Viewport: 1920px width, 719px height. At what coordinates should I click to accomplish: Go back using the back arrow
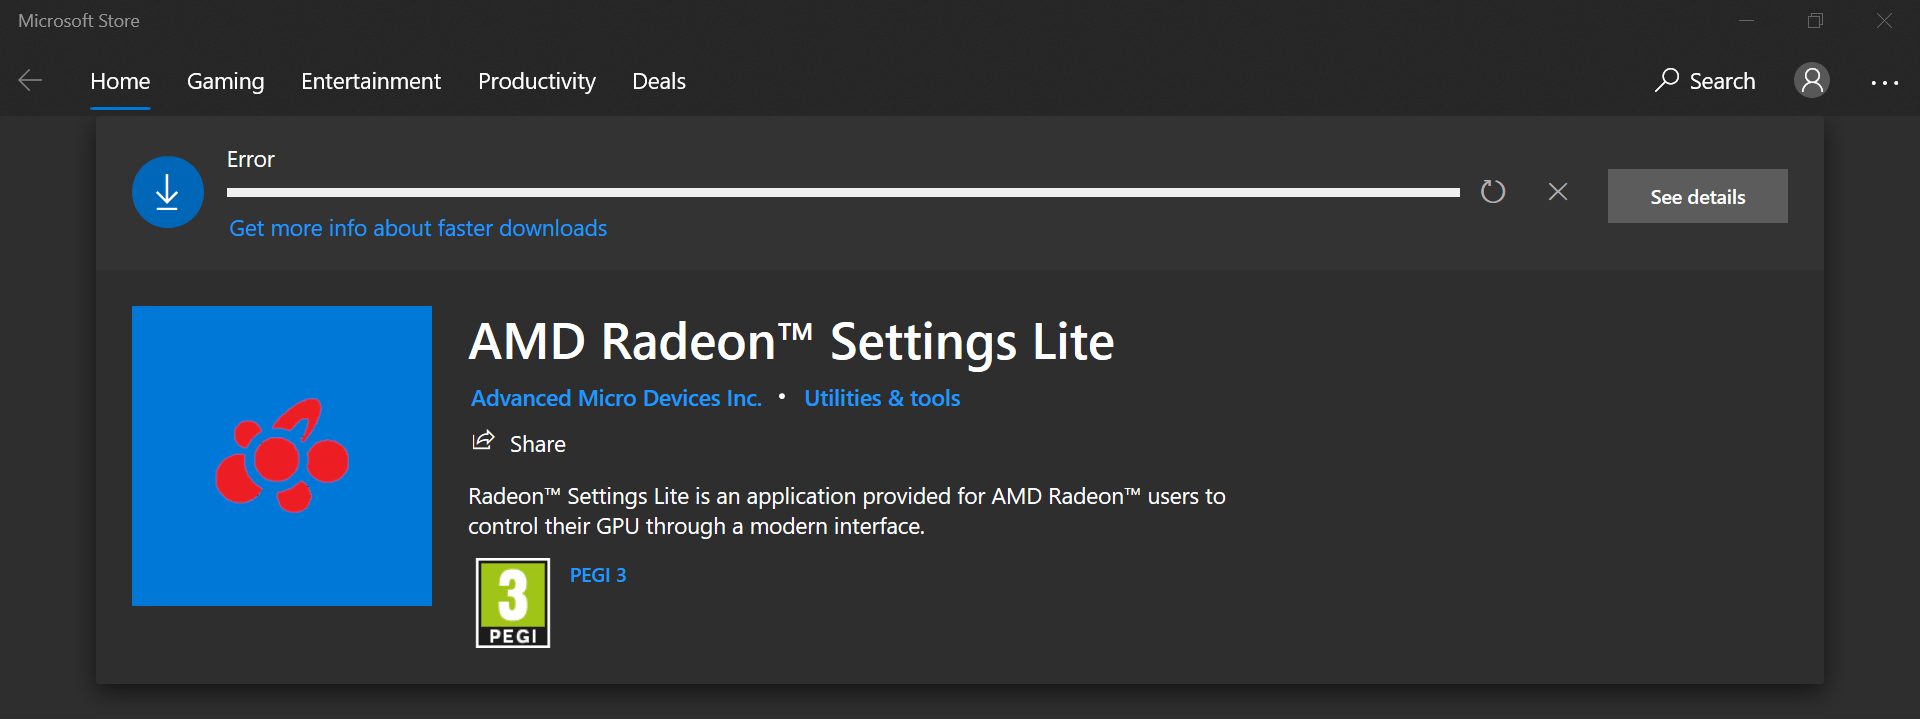[31, 81]
